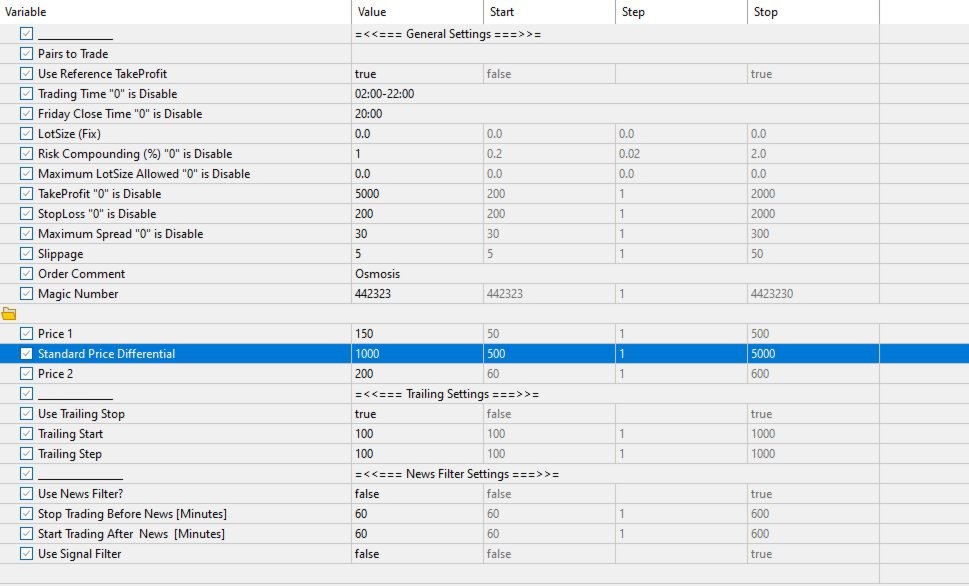Click the Risk Compounding Stop value 2.0
Viewport: 969px width, 586px height.
pyautogui.click(x=758, y=153)
